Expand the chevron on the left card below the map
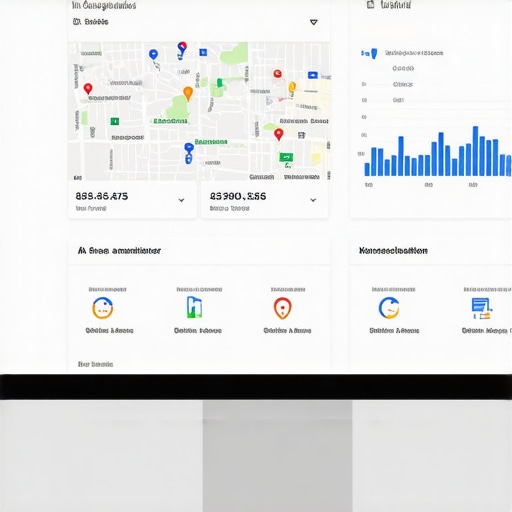The width and height of the screenshot is (512, 512). (181, 200)
